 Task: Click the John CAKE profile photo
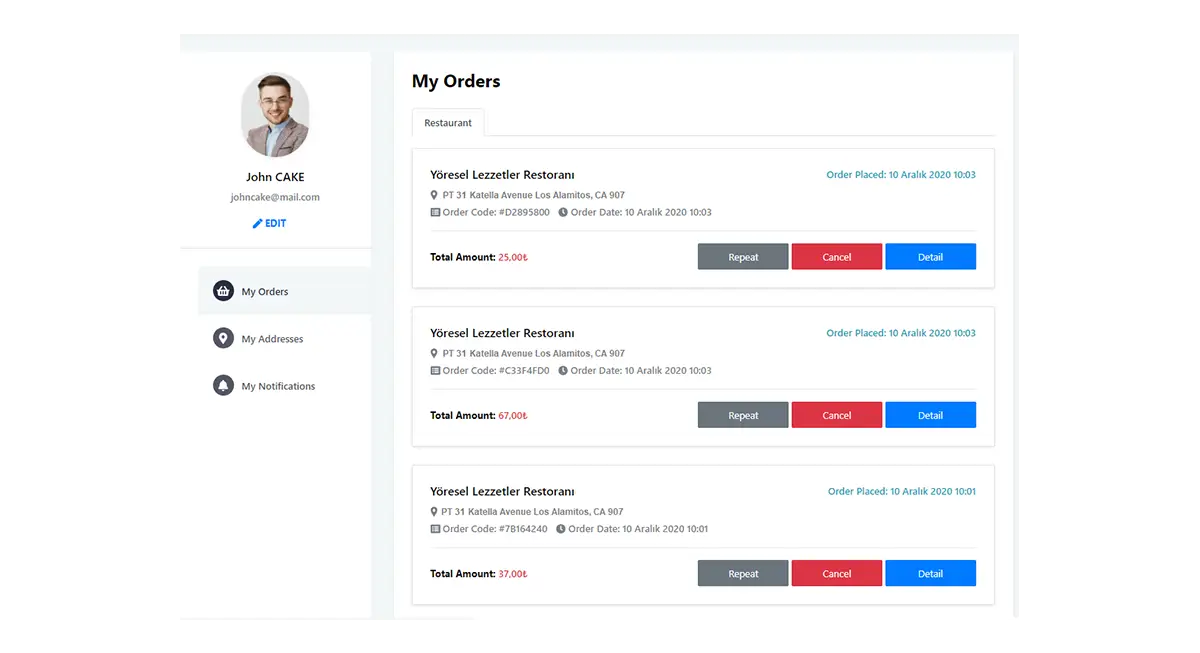[x=275, y=114]
